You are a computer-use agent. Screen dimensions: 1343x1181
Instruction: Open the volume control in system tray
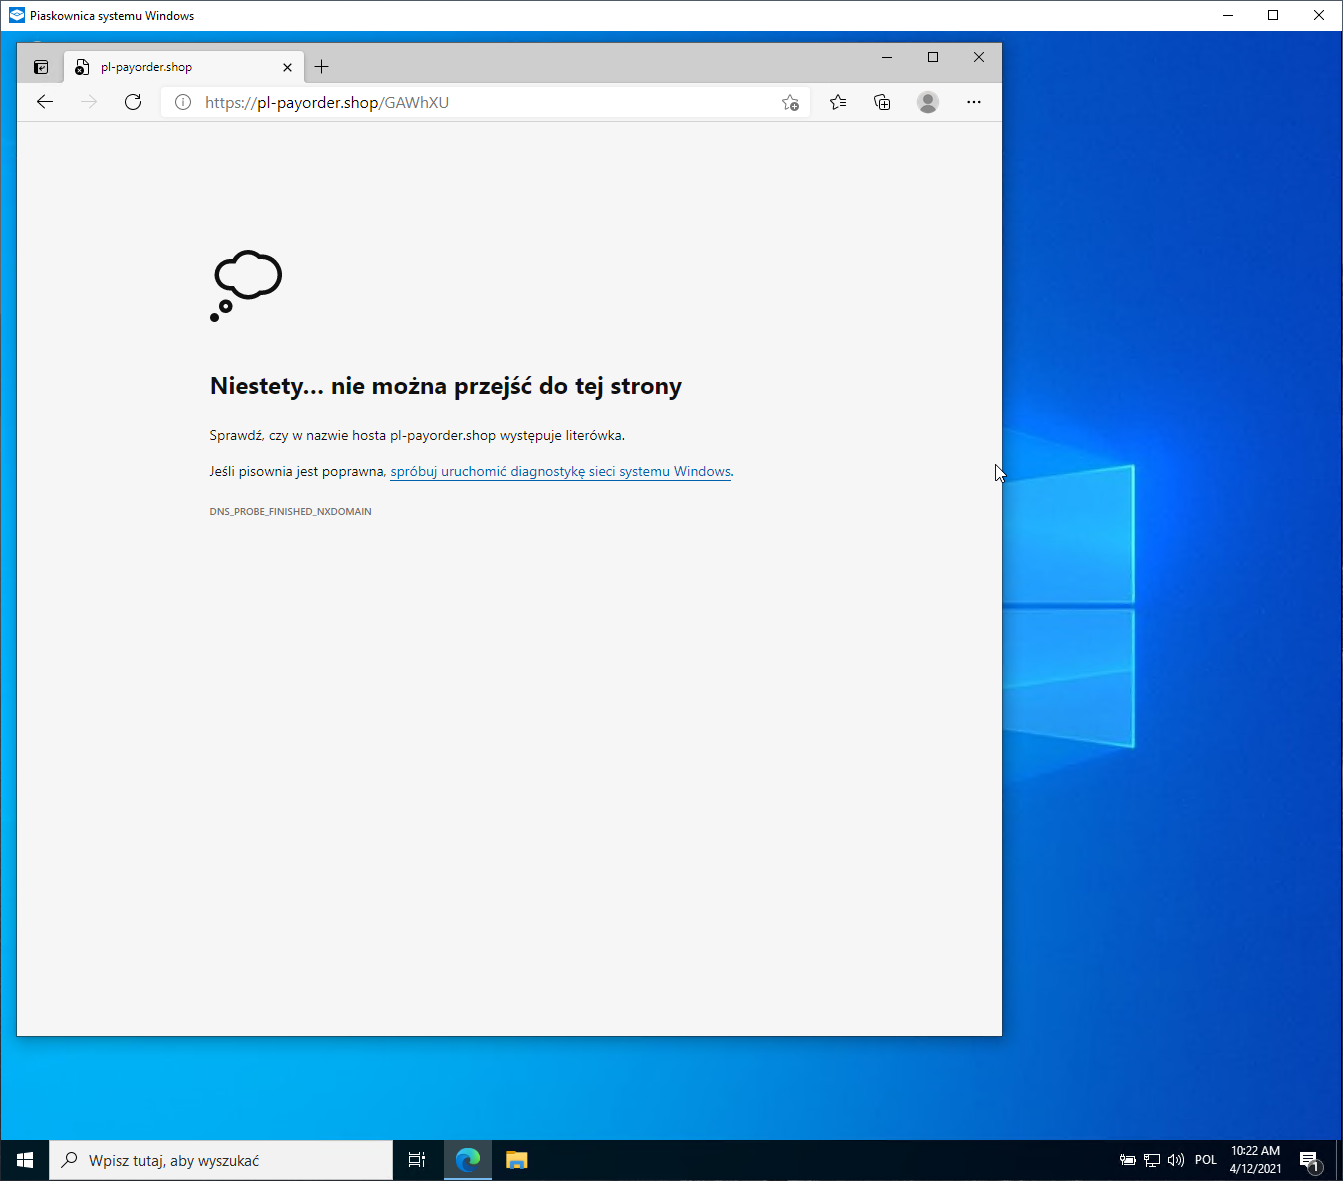coord(1176,1160)
